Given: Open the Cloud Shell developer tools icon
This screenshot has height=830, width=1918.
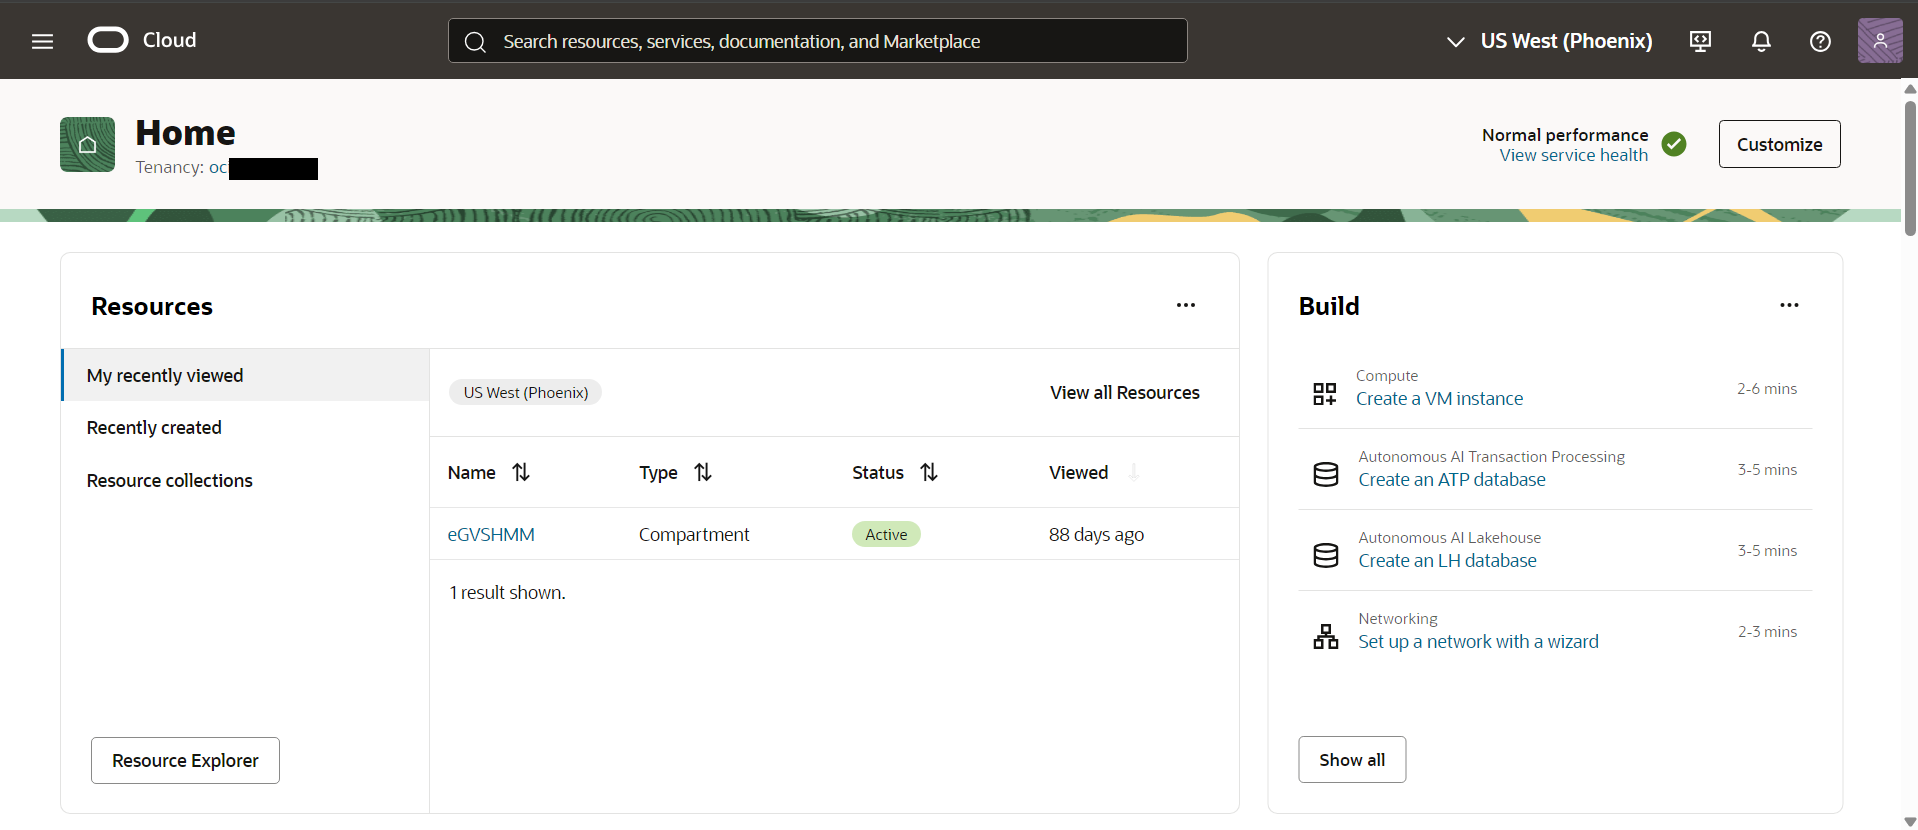Looking at the screenshot, I should [x=1700, y=41].
